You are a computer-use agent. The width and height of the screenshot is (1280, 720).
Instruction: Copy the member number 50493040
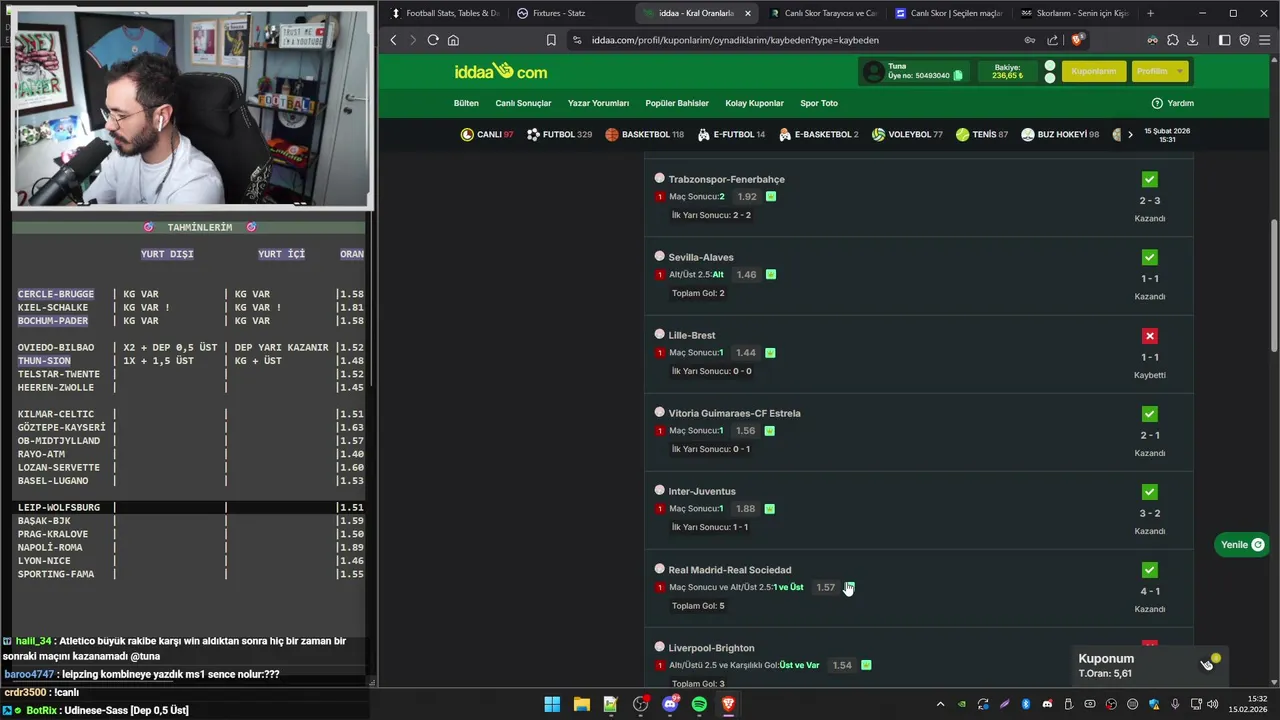(x=958, y=76)
